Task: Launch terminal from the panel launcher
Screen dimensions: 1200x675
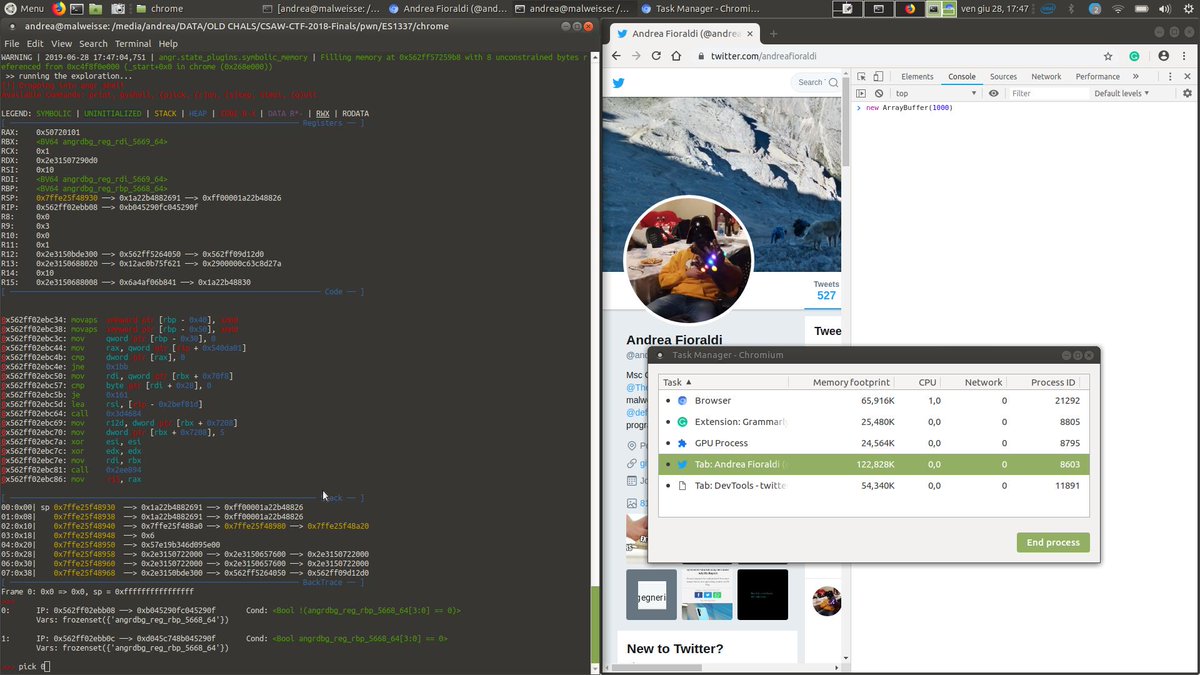Action: (78, 8)
